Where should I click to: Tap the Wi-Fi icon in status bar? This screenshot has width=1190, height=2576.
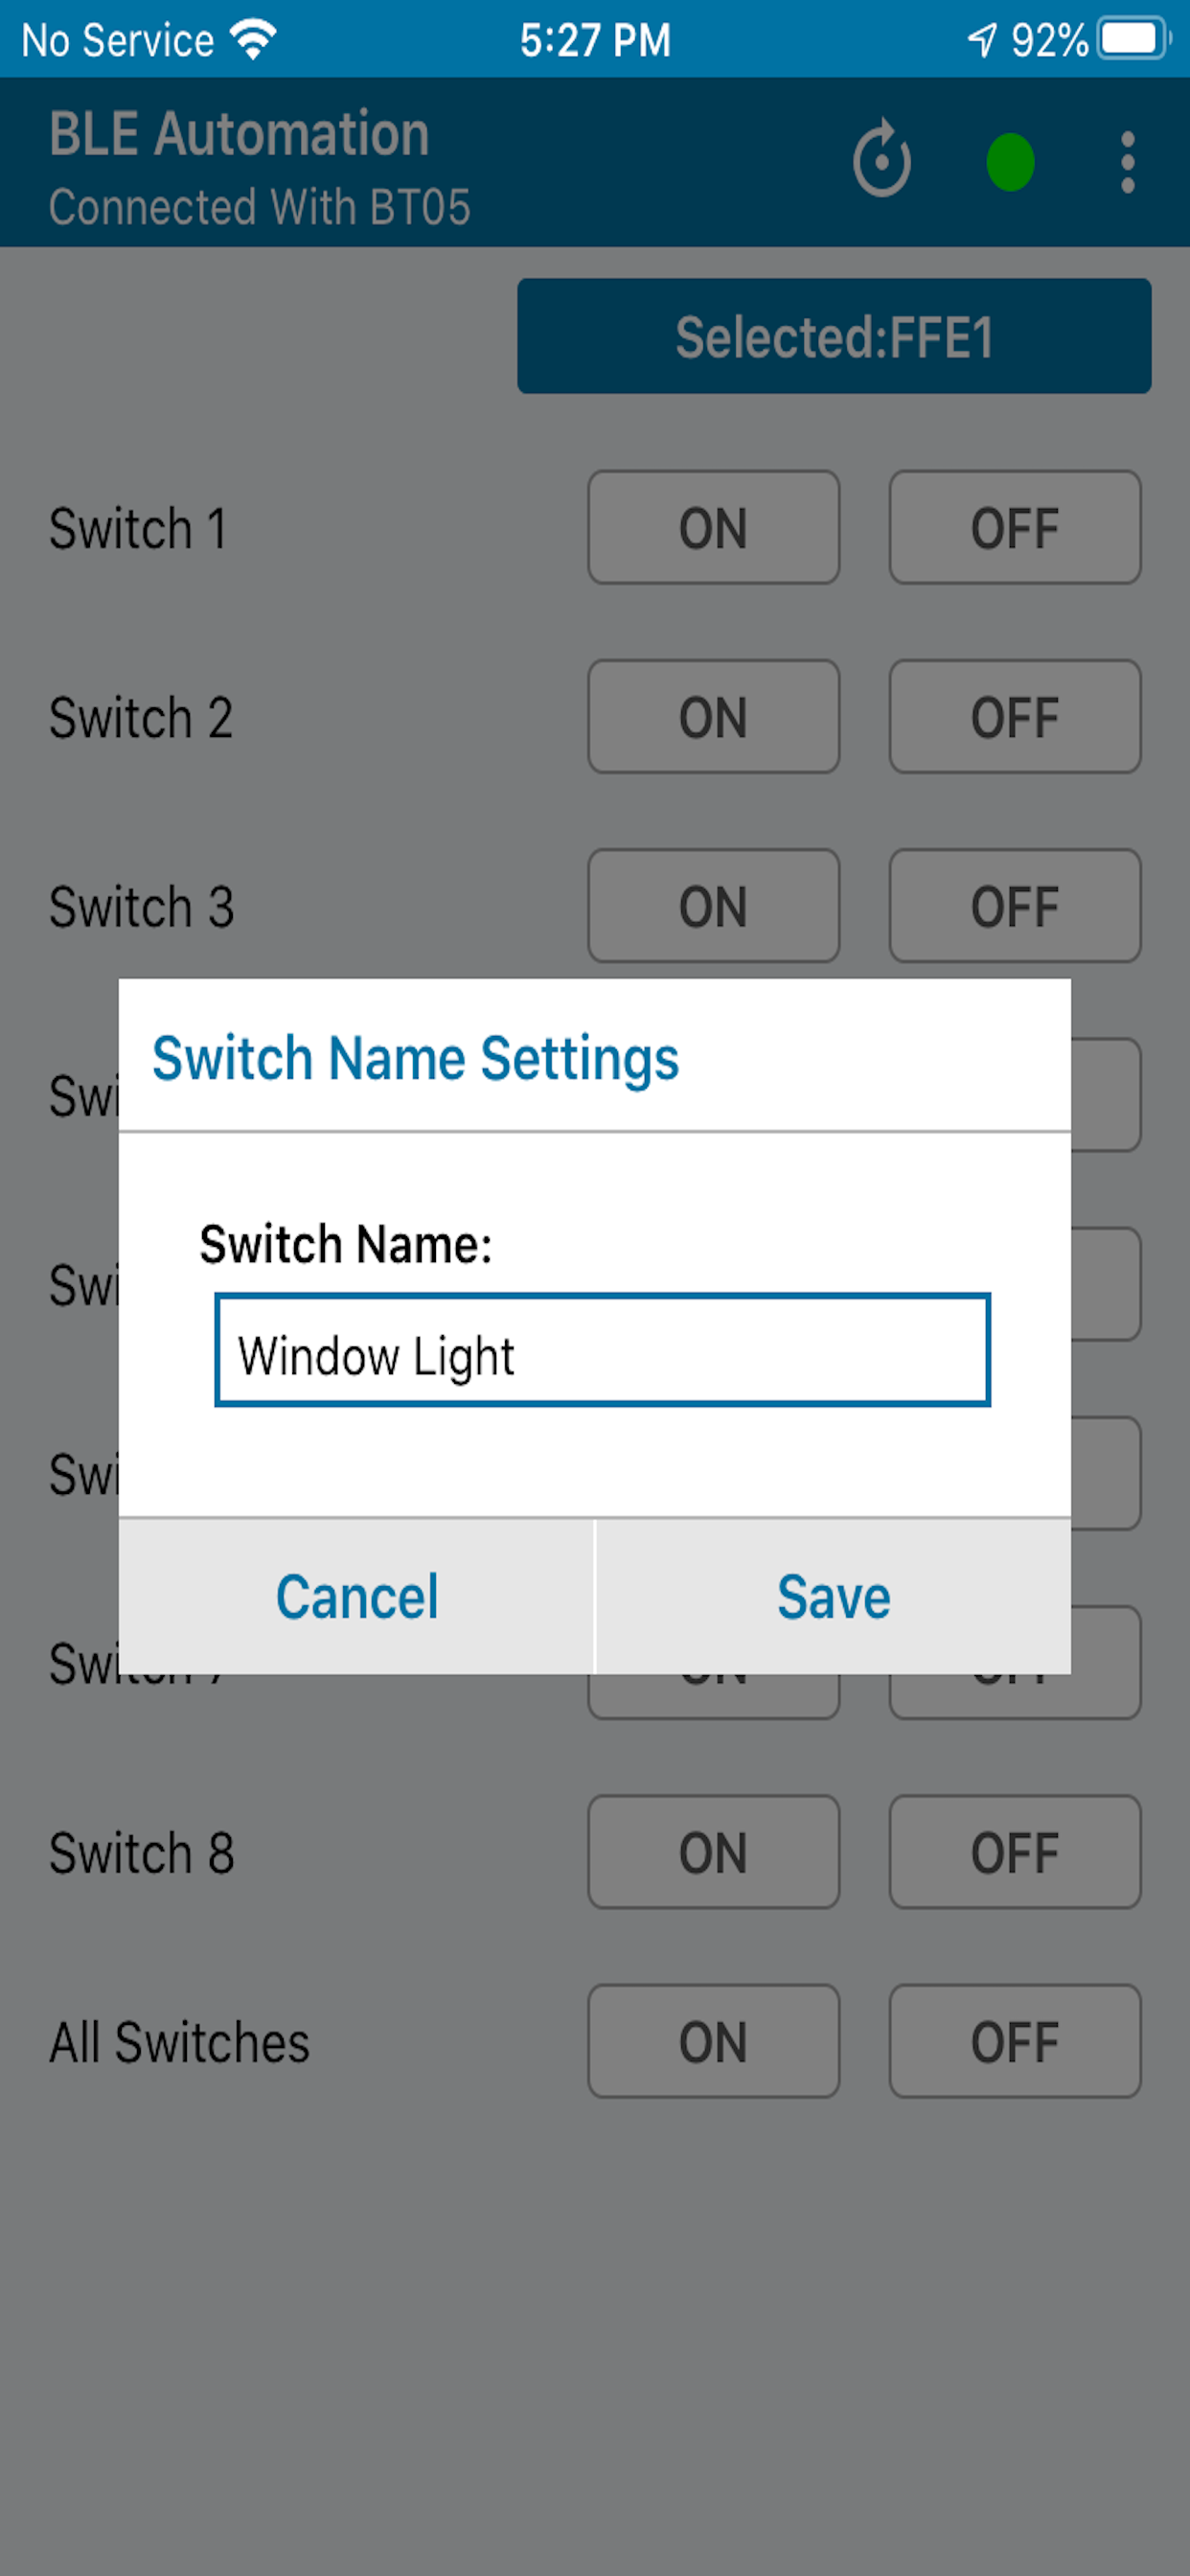(x=253, y=37)
